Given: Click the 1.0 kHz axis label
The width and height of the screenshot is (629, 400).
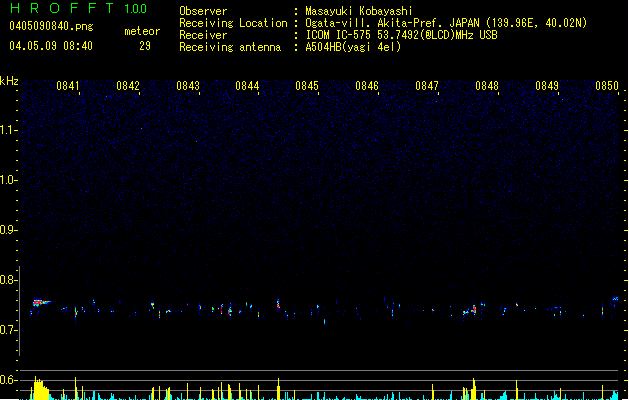Looking at the screenshot, I should (8, 180).
